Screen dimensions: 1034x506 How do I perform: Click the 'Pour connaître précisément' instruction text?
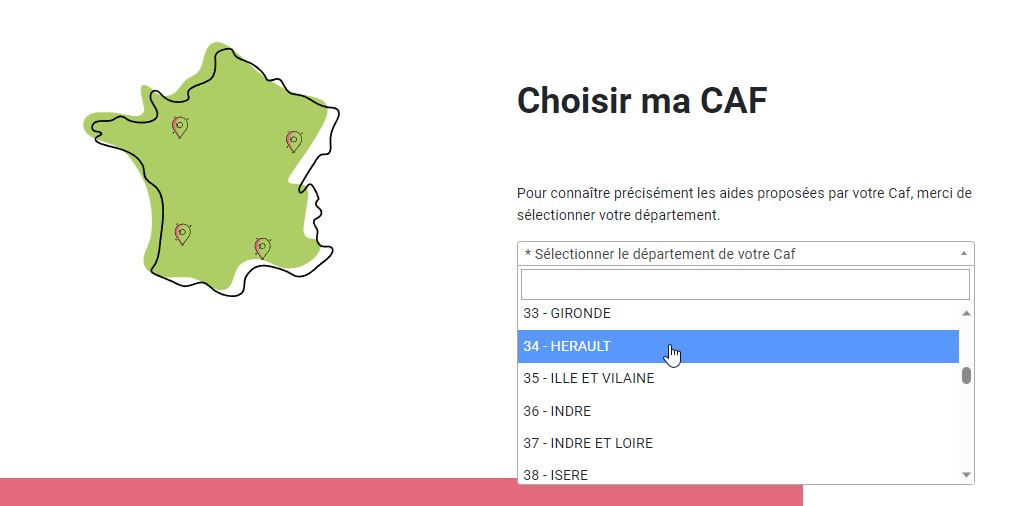[745, 205]
